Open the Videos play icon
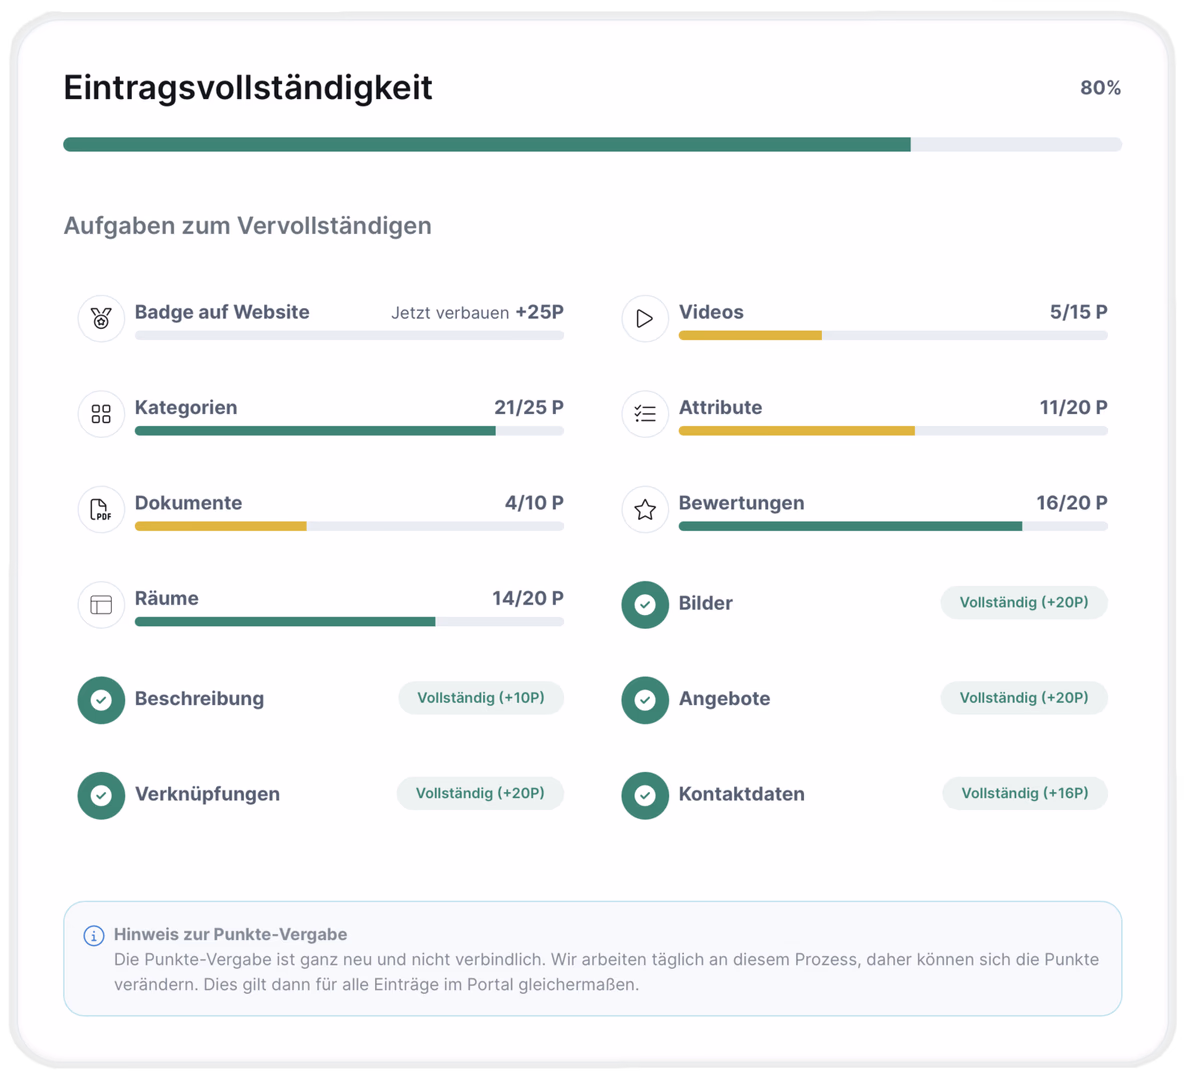1200x1081 pixels. tap(645, 319)
